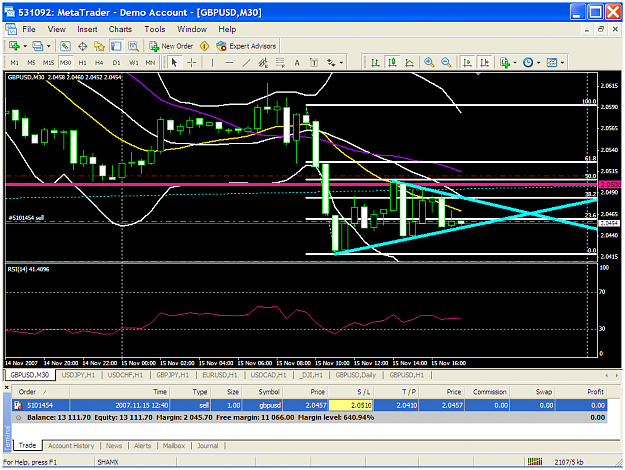Switch to bar chart view
This screenshot has height=470, width=625.
pos(375,63)
